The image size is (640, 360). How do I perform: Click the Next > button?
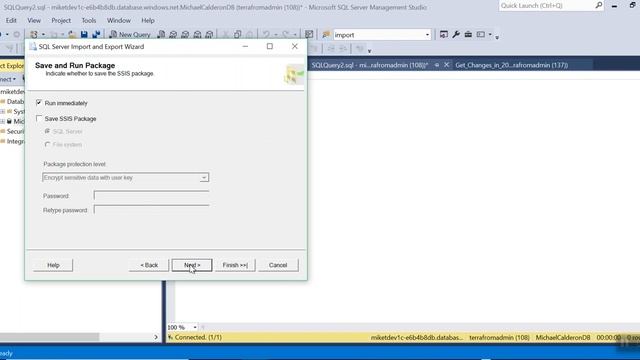click(x=192, y=265)
